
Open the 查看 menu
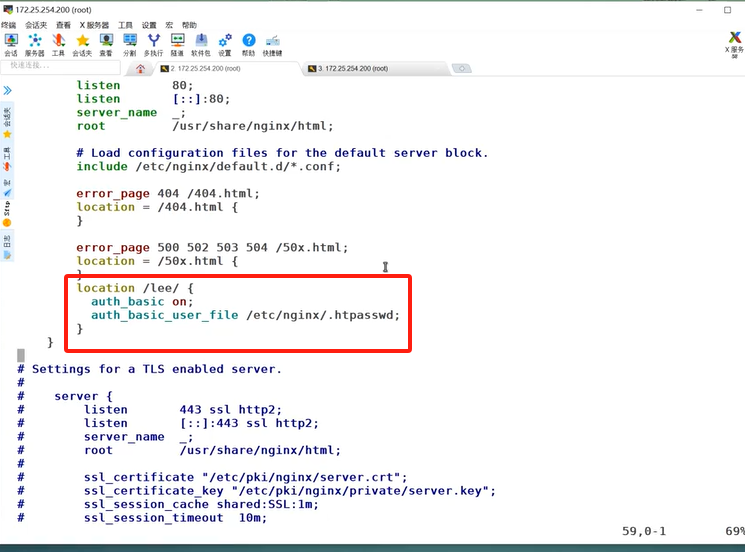(x=63, y=25)
